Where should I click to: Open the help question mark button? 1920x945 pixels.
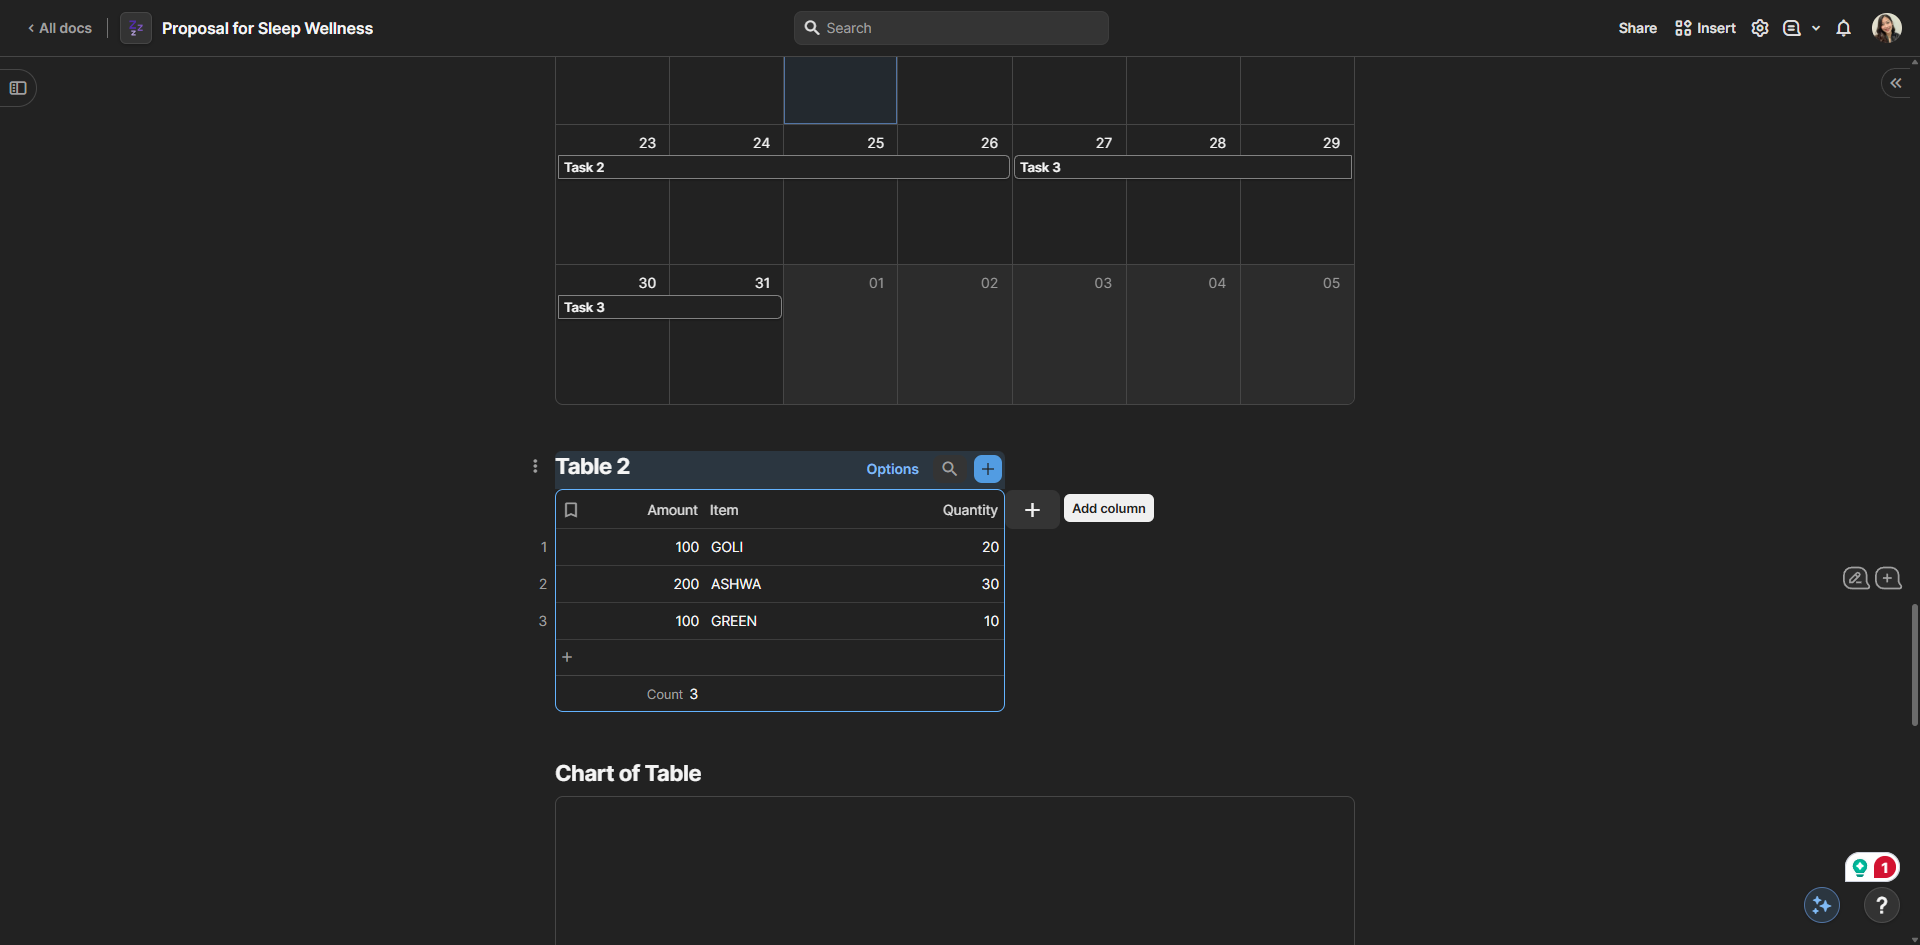1882,905
